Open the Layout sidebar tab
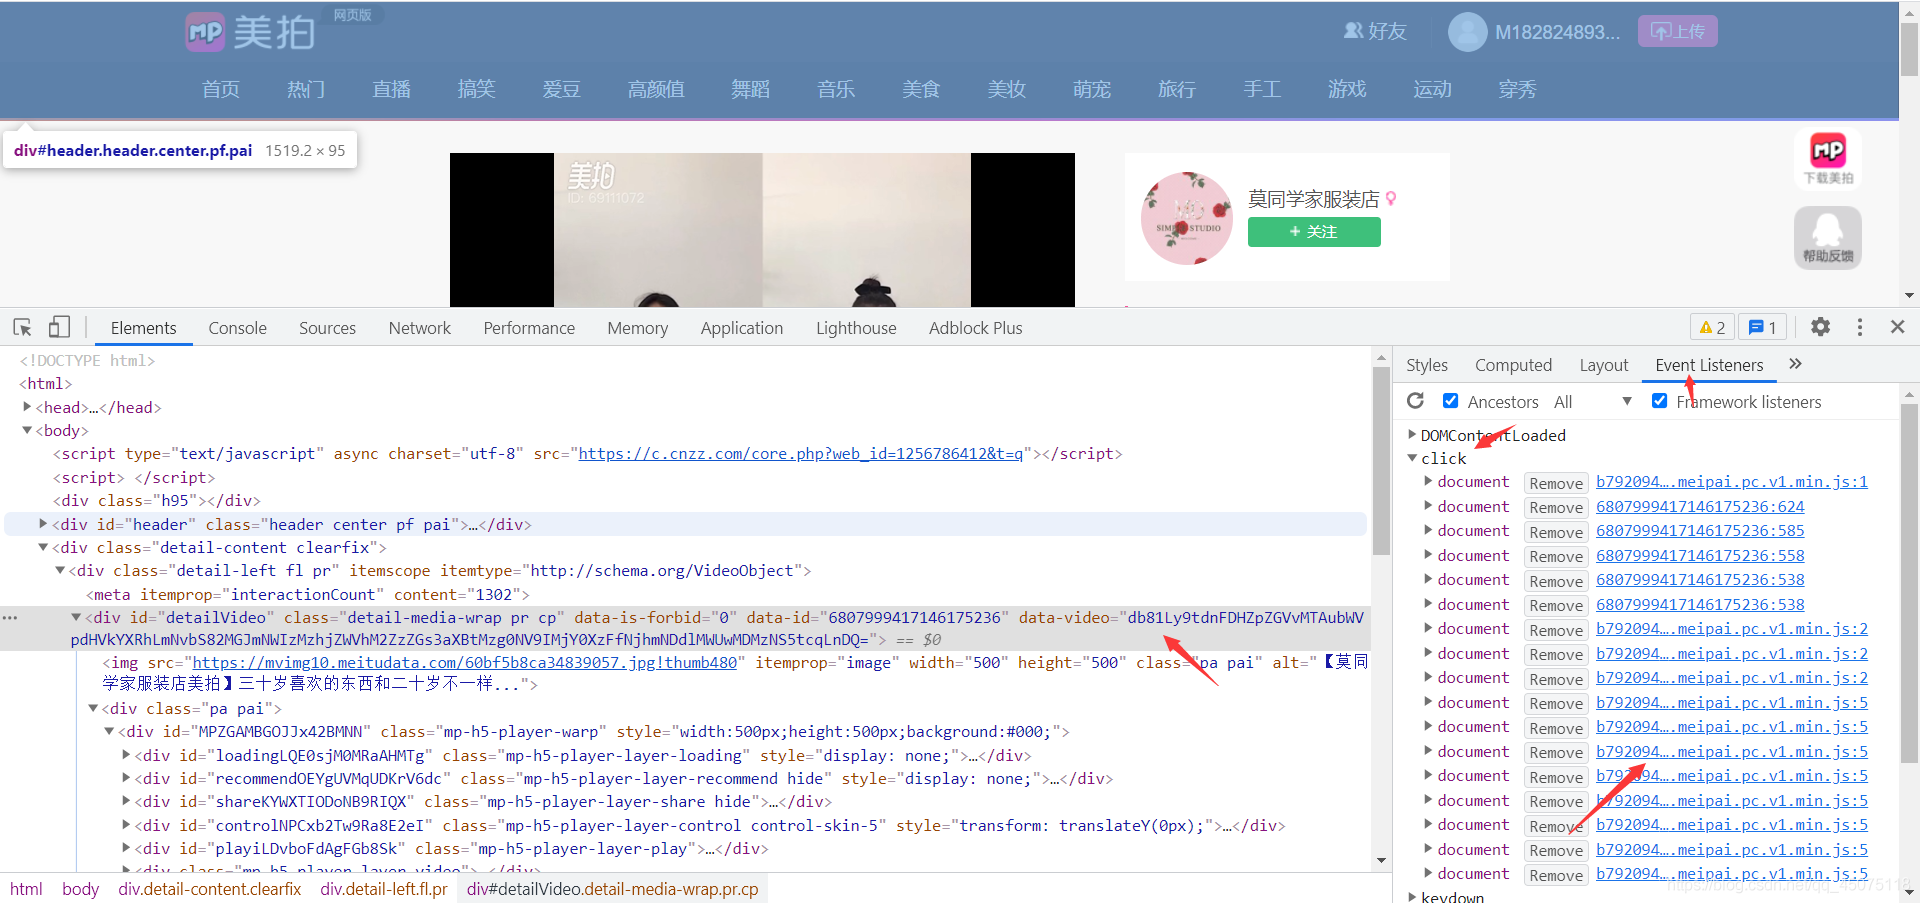 pos(1603,365)
